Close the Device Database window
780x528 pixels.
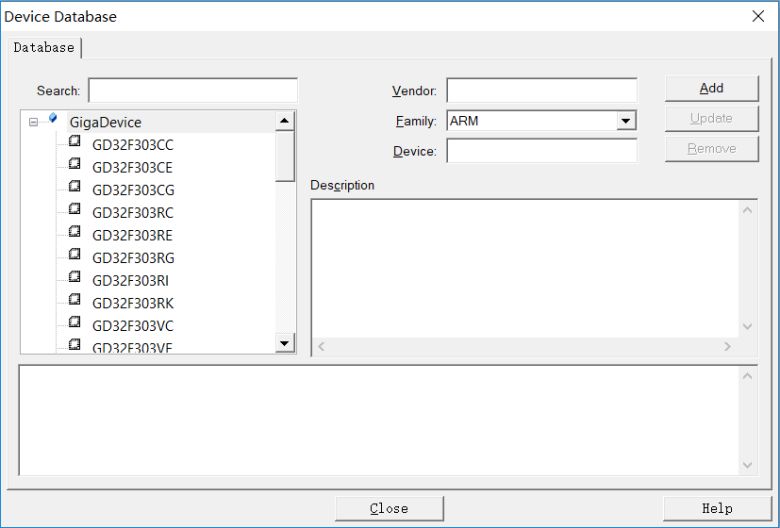click(x=758, y=16)
